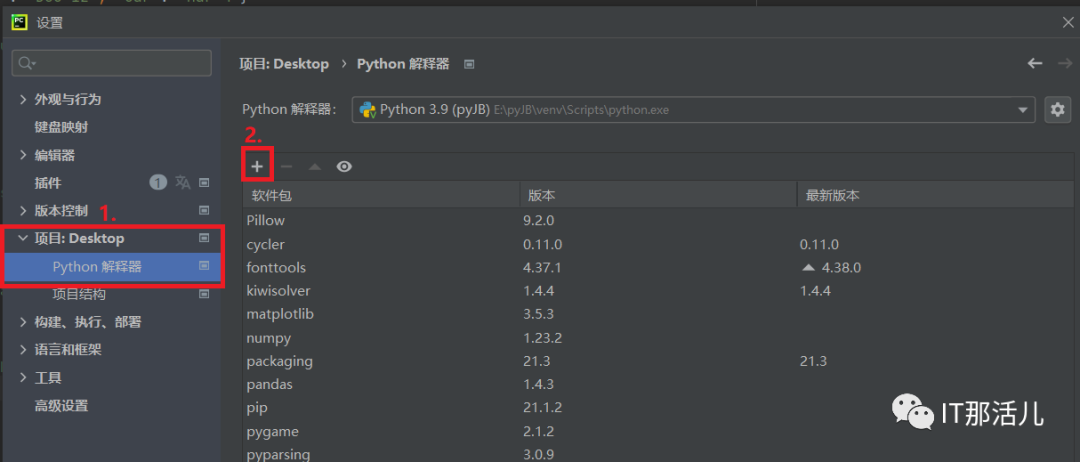Click the upgrade package arrow icon

point(315,167)
